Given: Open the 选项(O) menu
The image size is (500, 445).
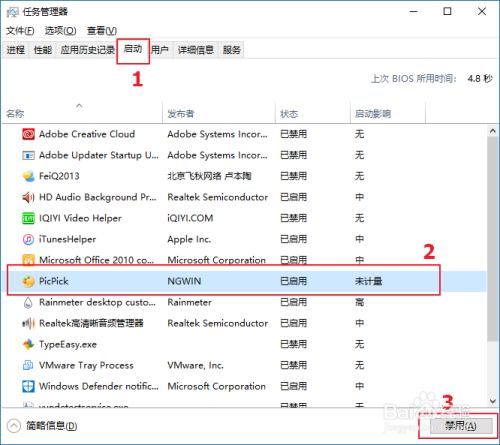Looking at the screenshot, I should click(61, 31).
